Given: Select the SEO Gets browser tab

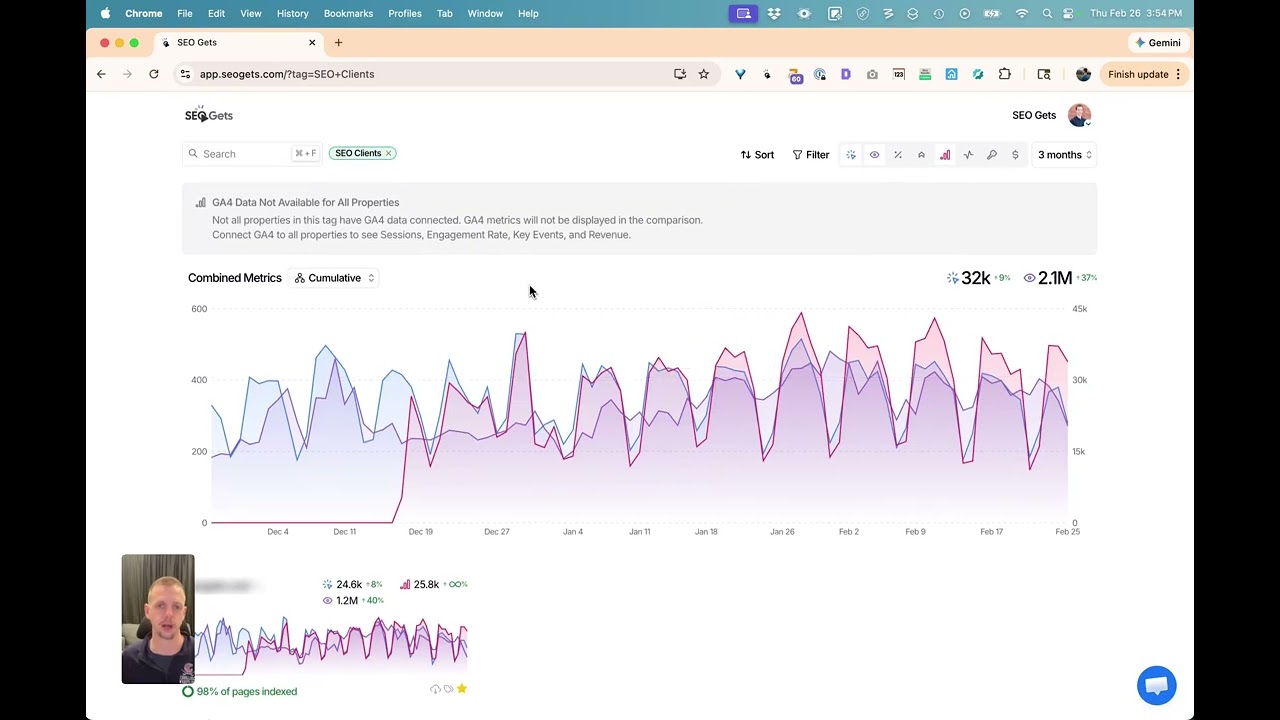Looking at the screenshot, I should coord(238,43).
